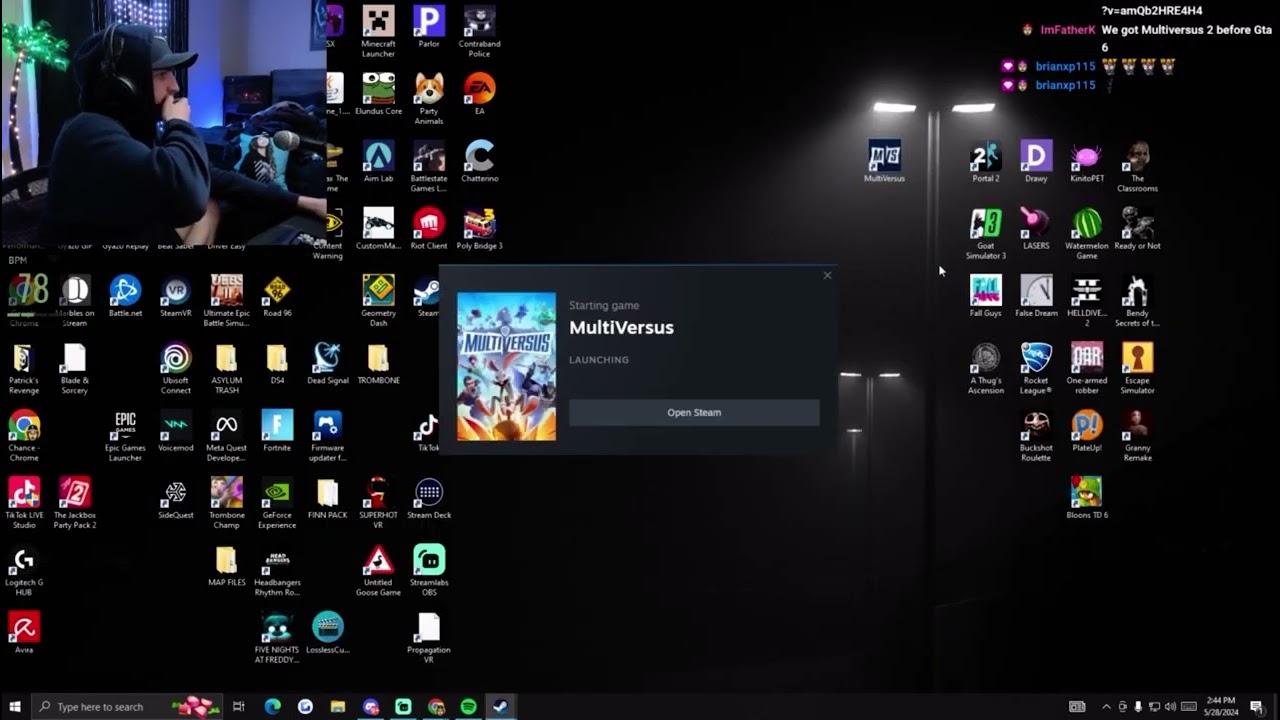Select the Party Animals icon
This screenshot has height=720, width=1280.
click(429, 99)
